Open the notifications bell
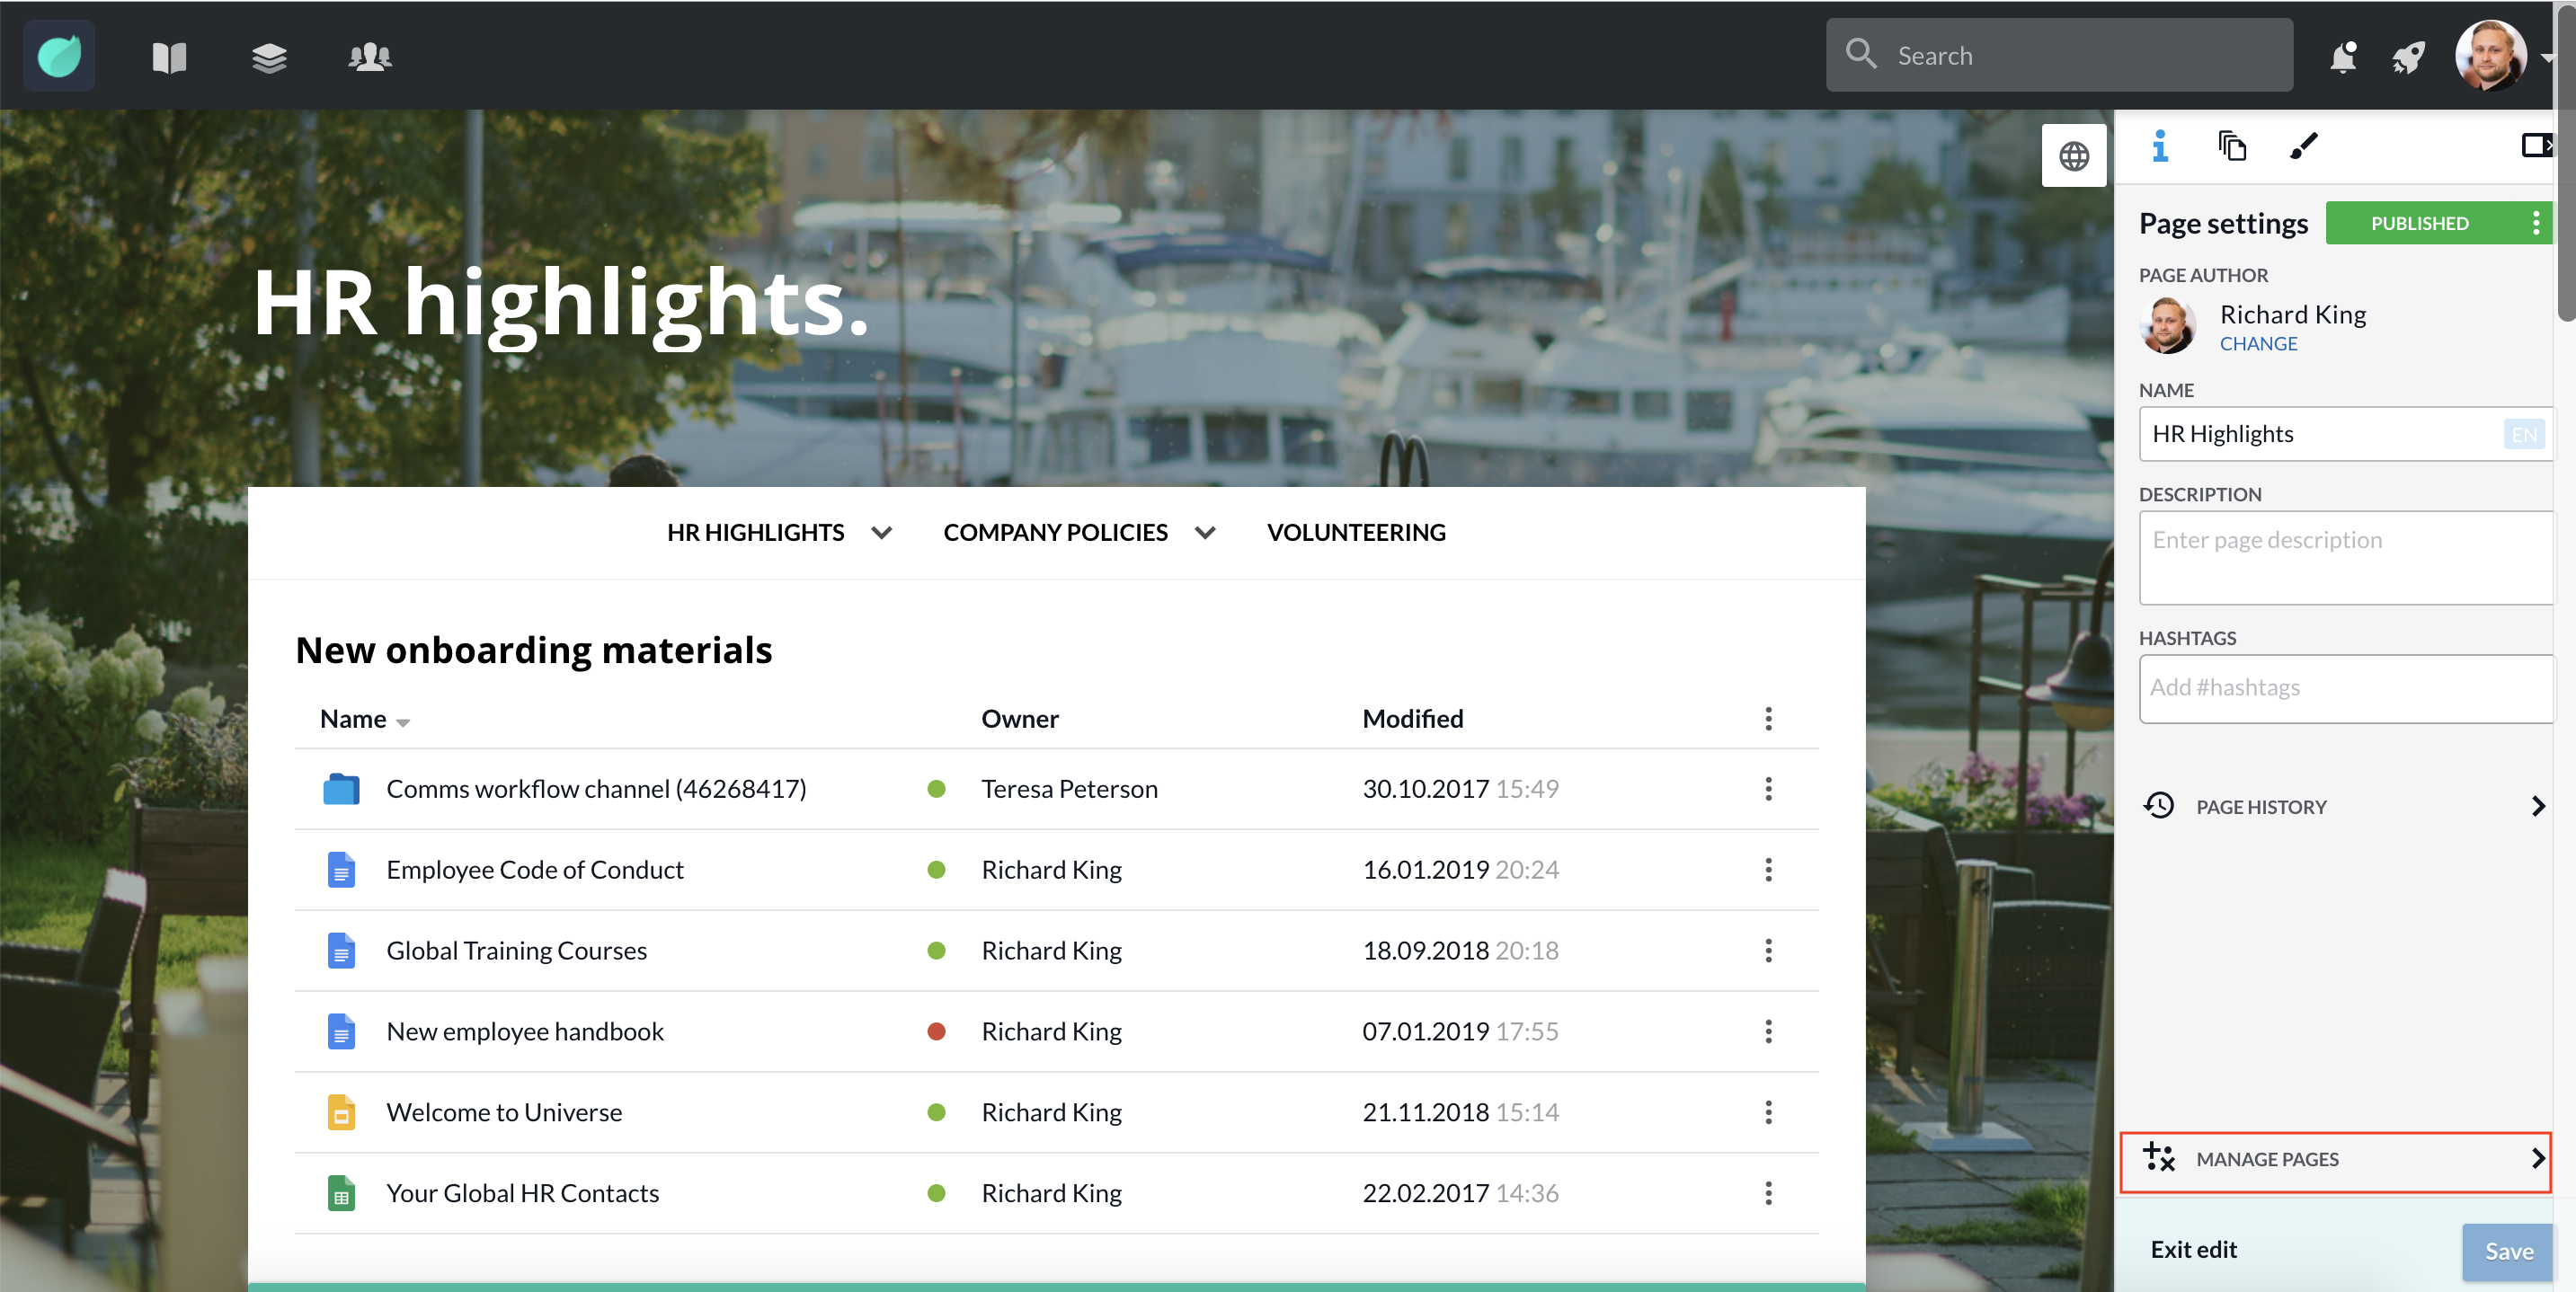The height and width of the screenshot is (1292, 2576). click(2342, 57)
